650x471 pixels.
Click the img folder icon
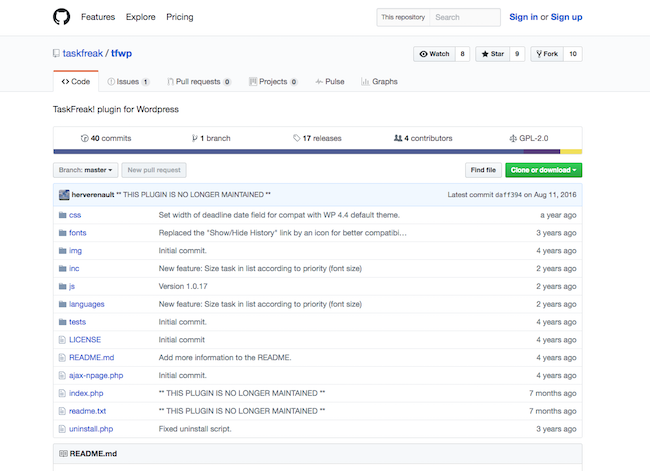tap(63, 250)
